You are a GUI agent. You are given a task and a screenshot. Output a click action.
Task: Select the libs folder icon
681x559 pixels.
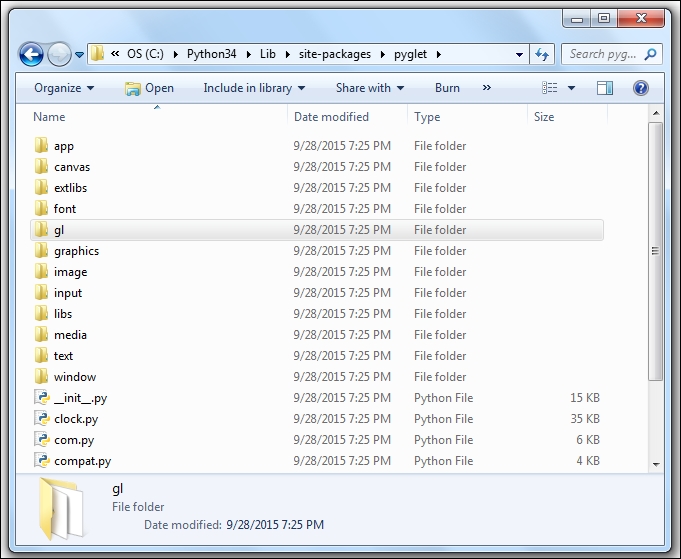41,313
